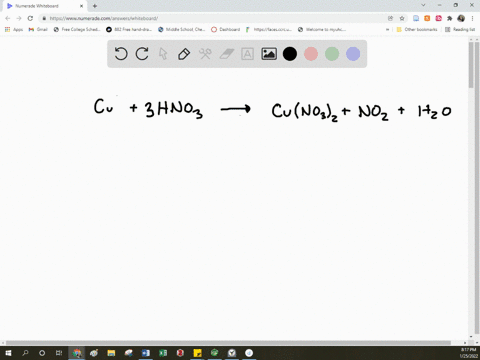Bookmark this page with the star

coord(402,18)
